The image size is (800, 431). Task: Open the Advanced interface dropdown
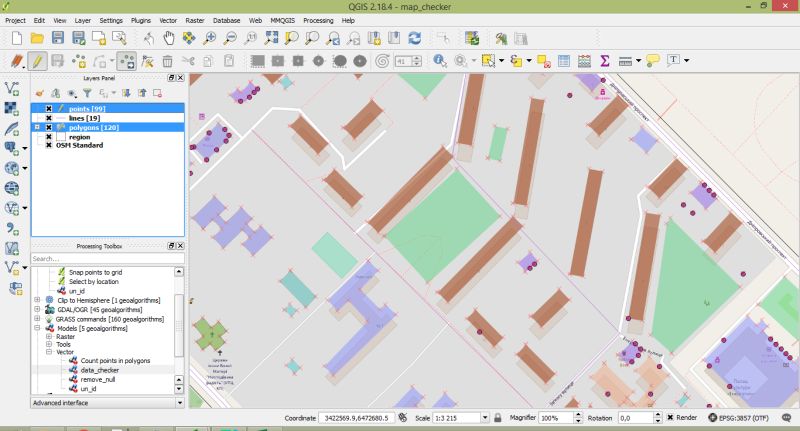180,403
